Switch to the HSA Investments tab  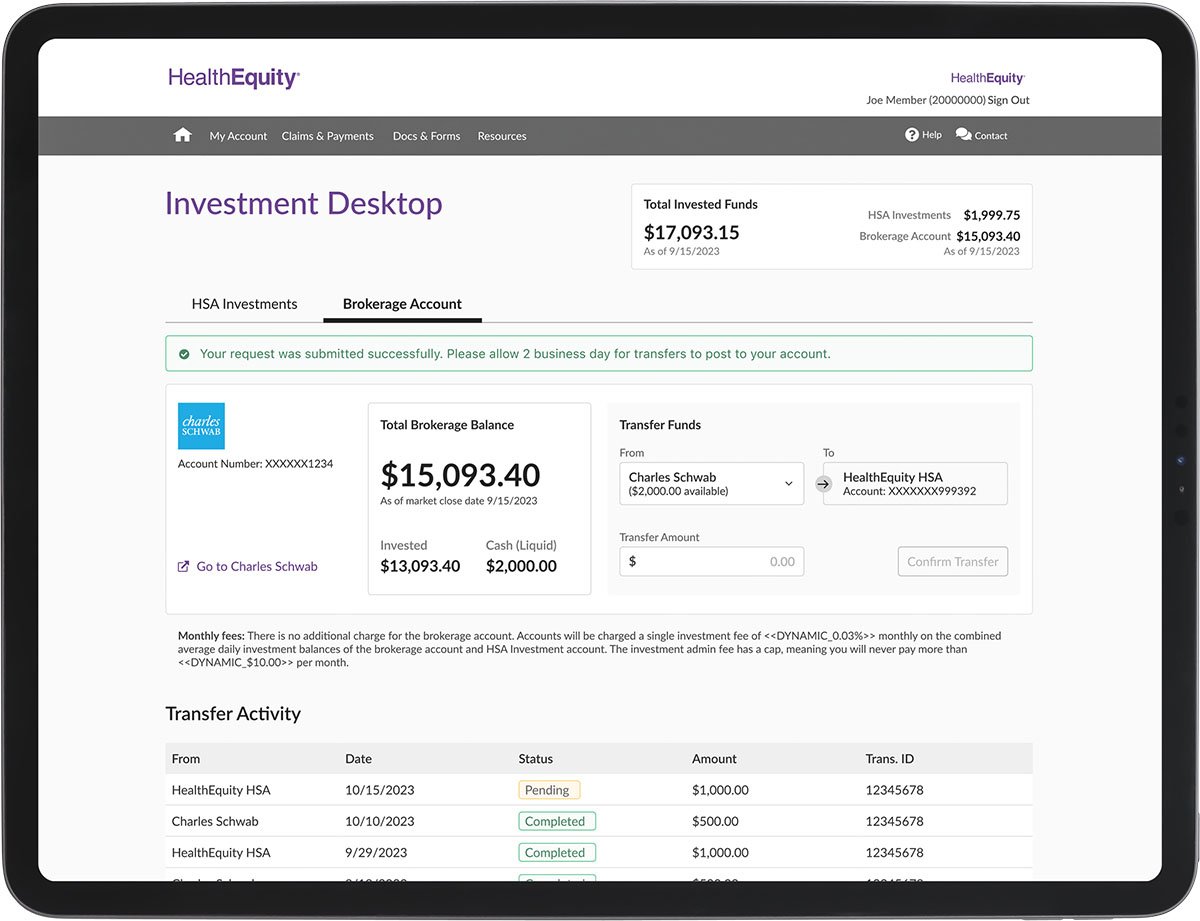[244, 304]
